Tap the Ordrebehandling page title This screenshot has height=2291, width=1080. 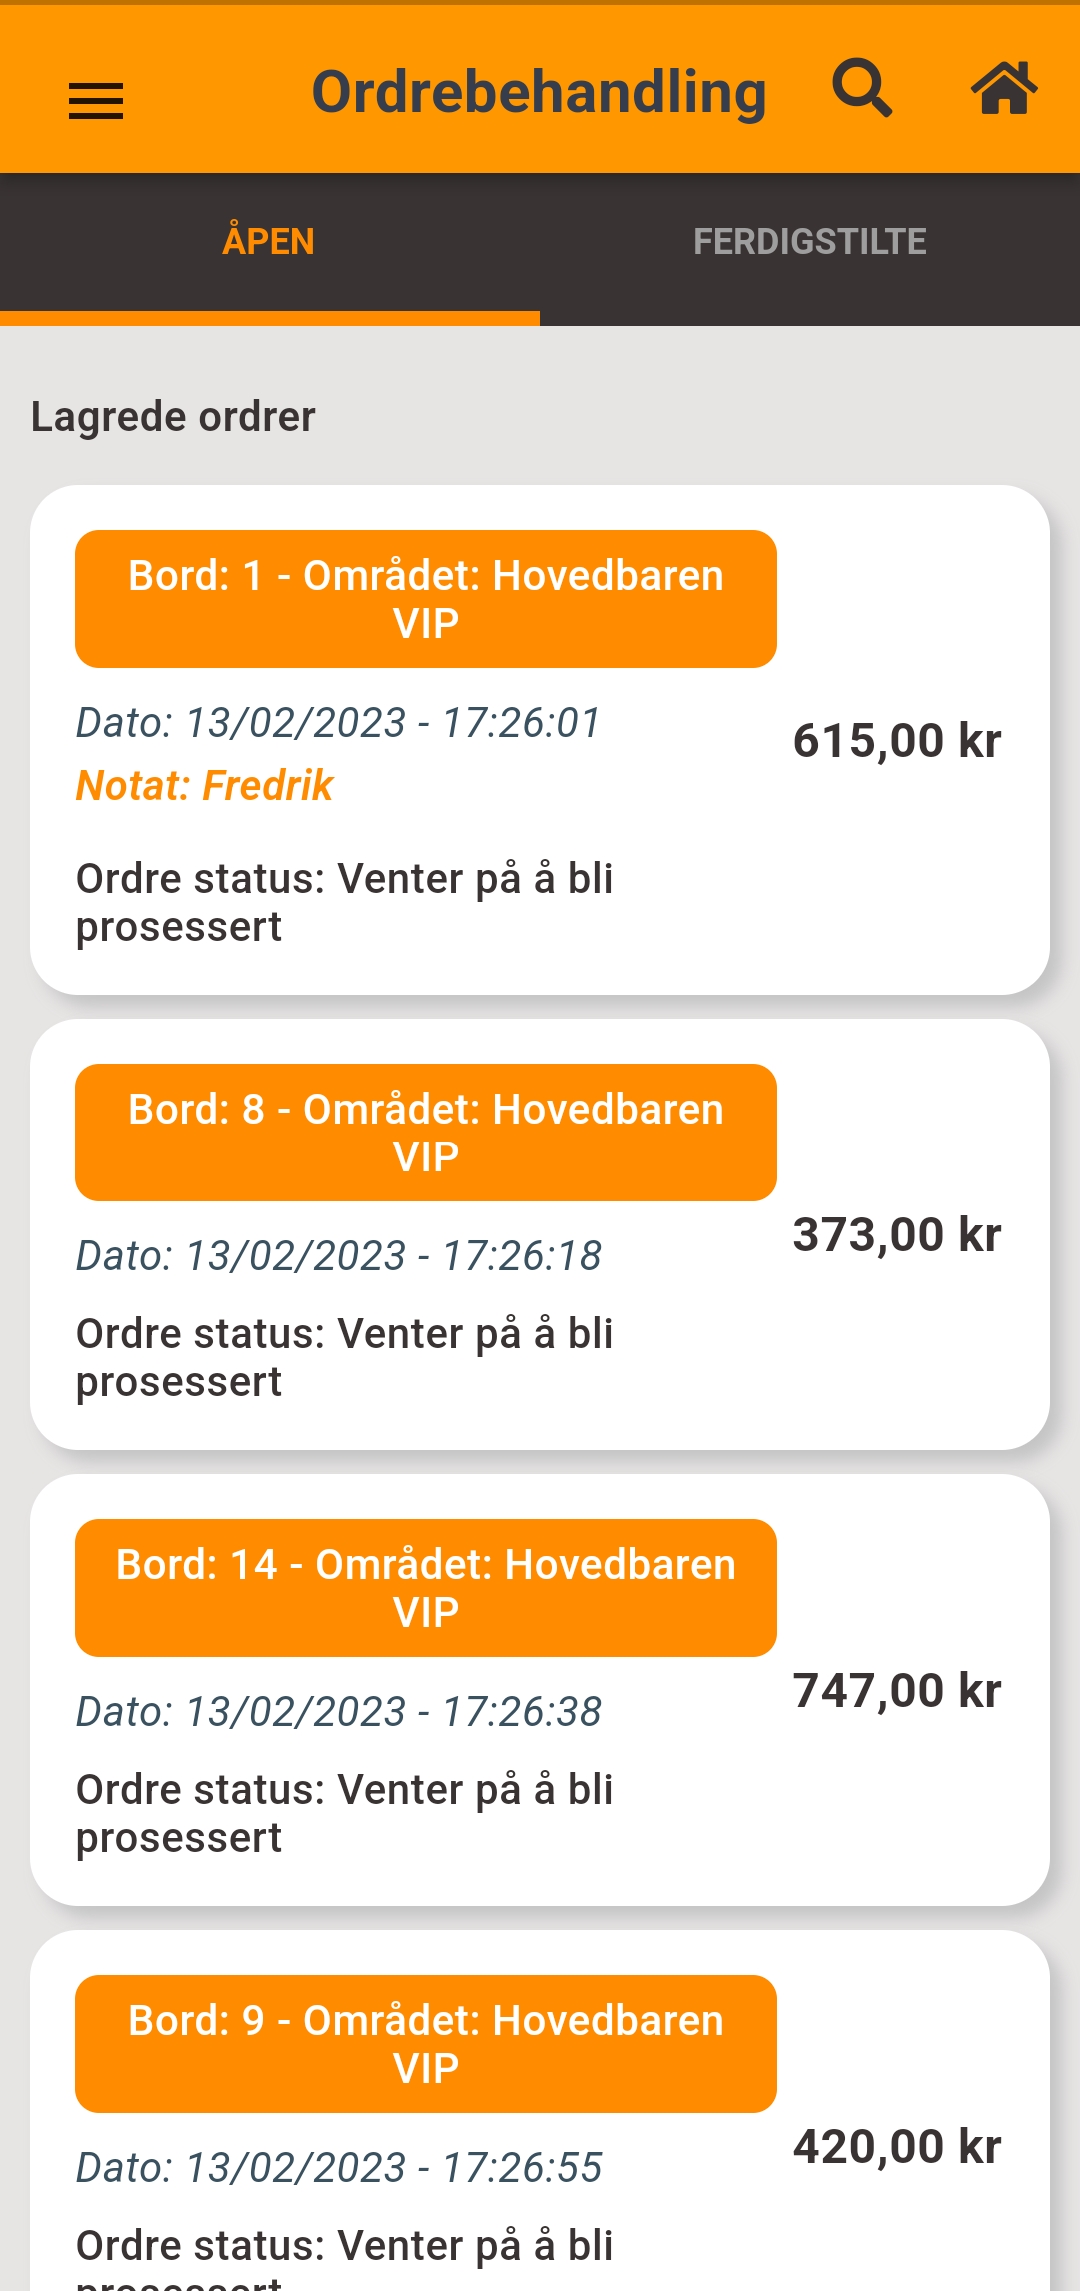point(539,92)
